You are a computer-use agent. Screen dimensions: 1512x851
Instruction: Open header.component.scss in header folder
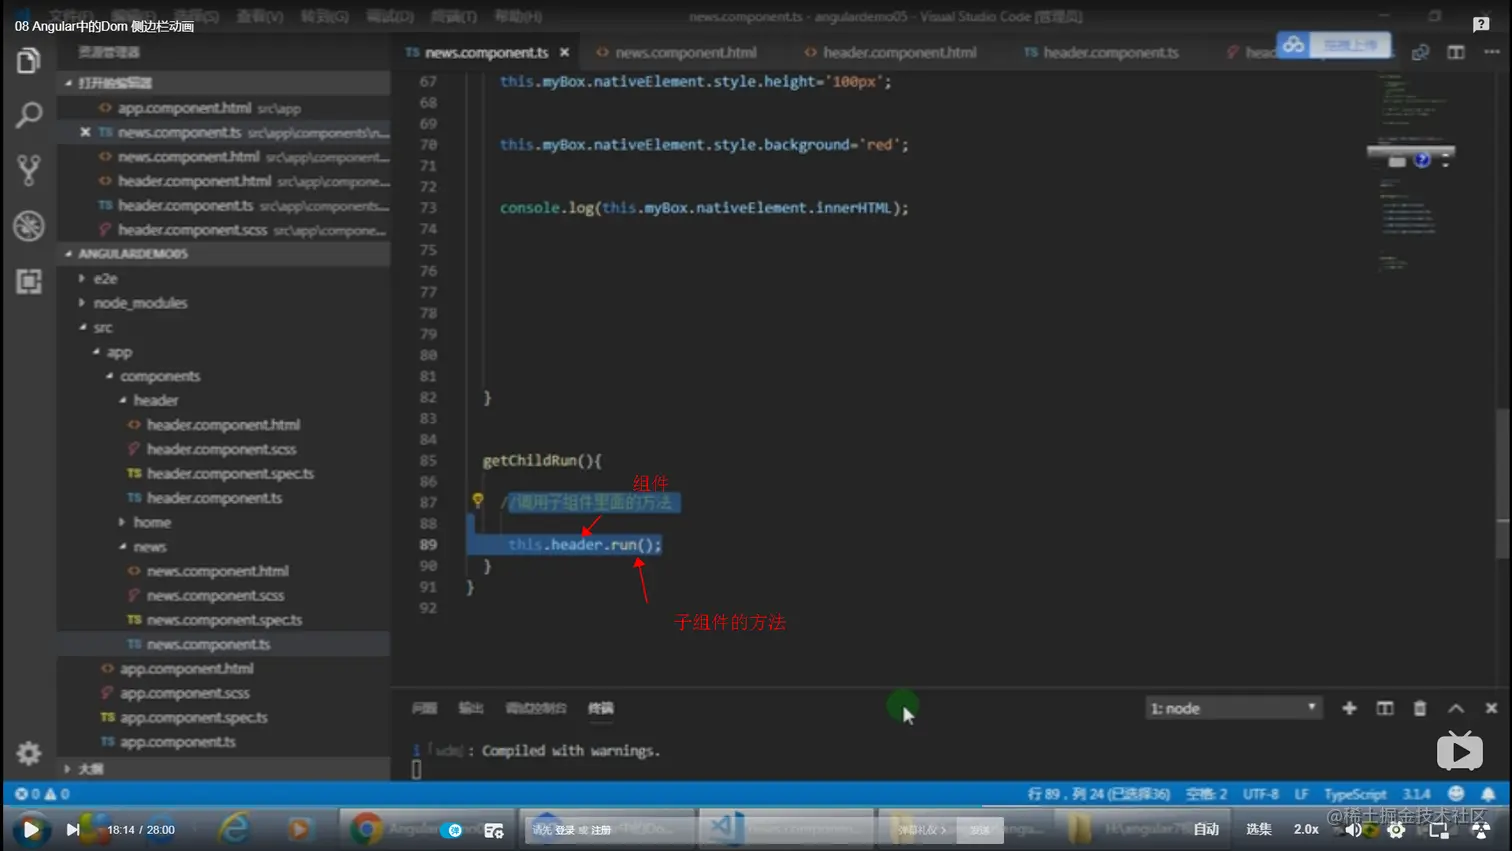[x=221, y=449]
